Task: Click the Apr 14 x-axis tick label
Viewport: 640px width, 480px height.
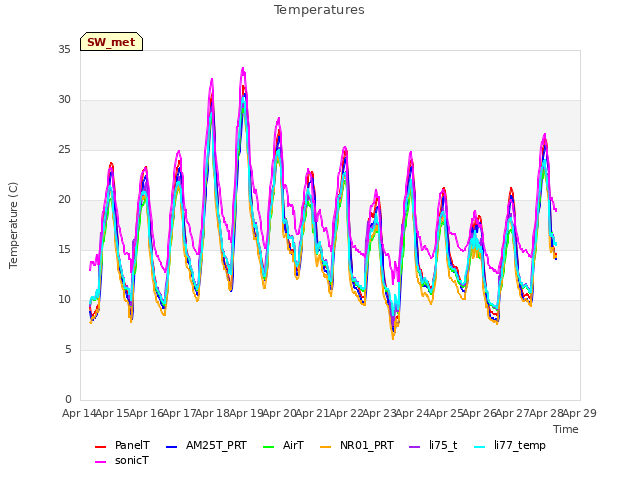Action: (79, 413)
